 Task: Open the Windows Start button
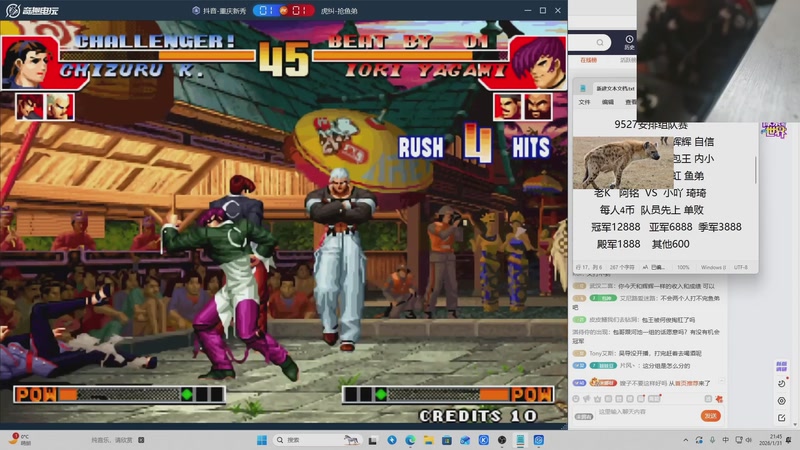pos(262,440)
